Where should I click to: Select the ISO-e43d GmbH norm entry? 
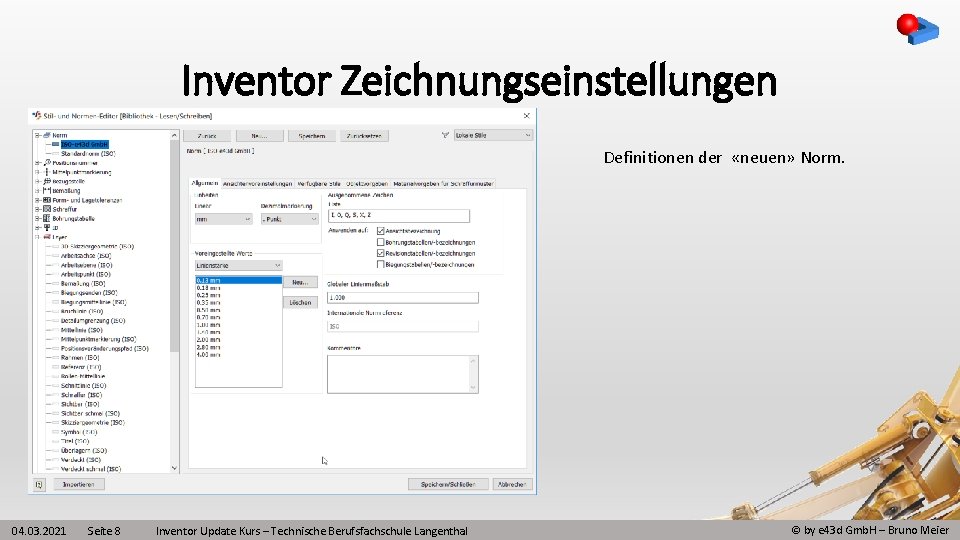click(84, 144)
